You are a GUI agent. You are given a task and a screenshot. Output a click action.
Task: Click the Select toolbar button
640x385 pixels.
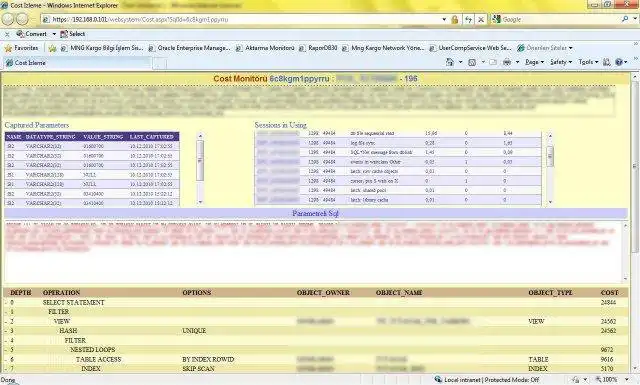point(72,34)
